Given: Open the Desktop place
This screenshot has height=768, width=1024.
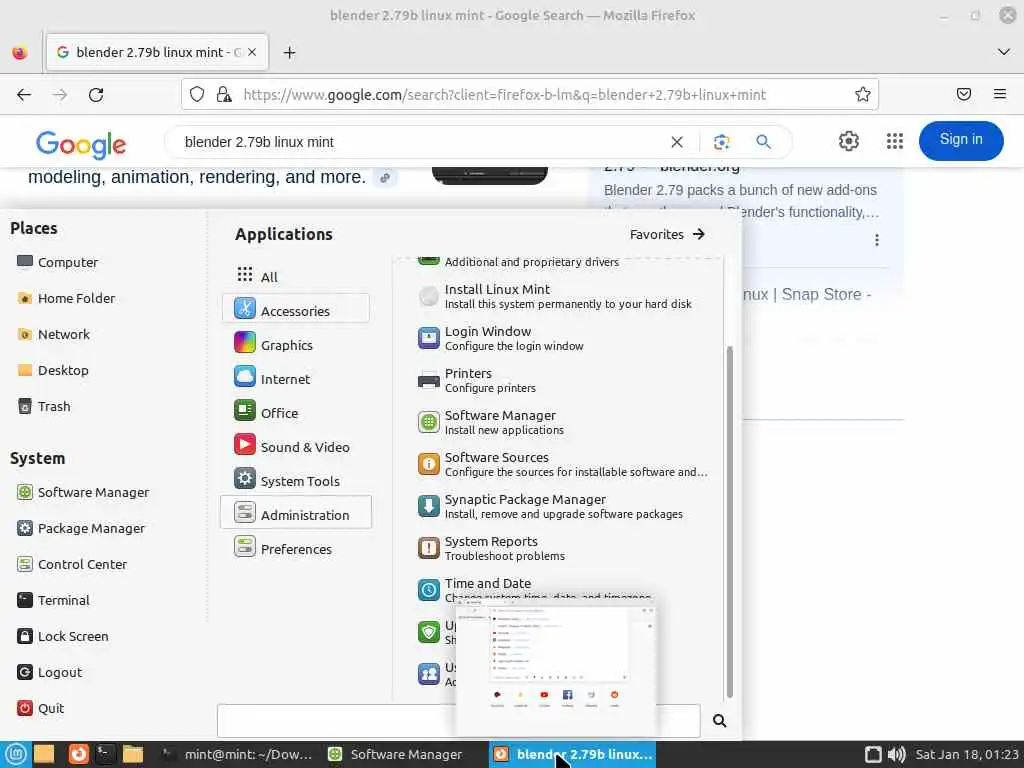Looking at the screenshot, I should coord(52,370).
